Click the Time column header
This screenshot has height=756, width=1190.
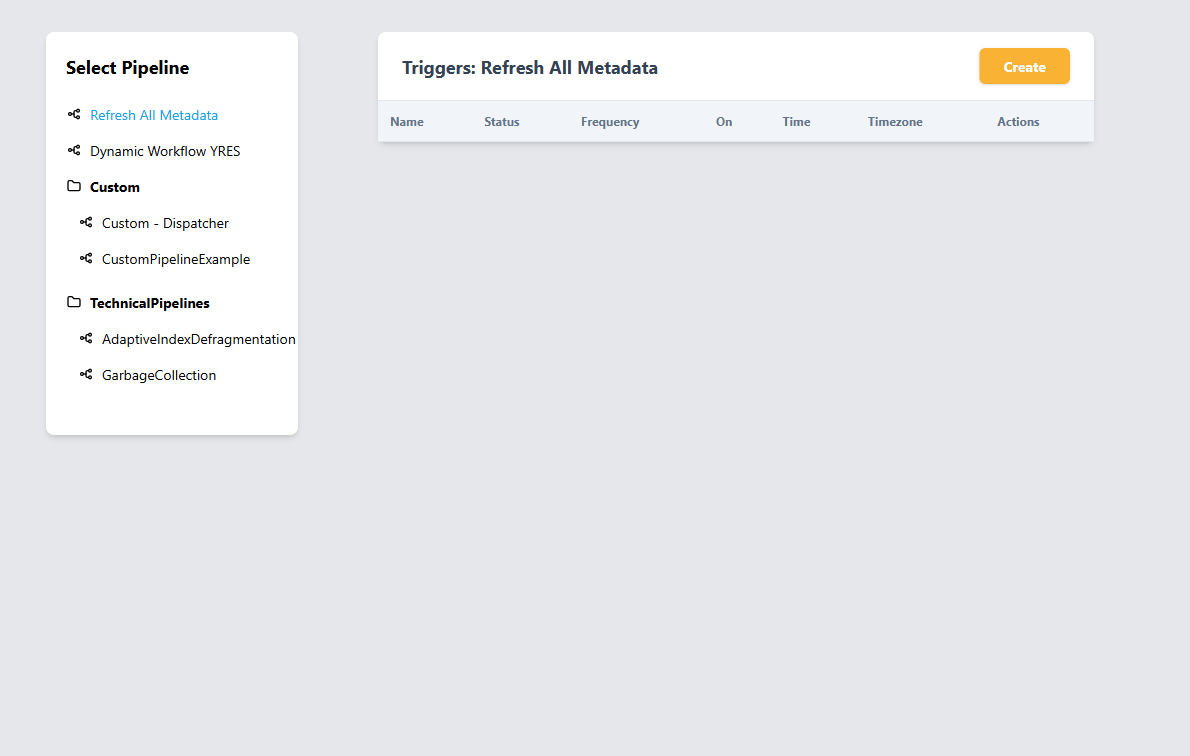point(796,121)
